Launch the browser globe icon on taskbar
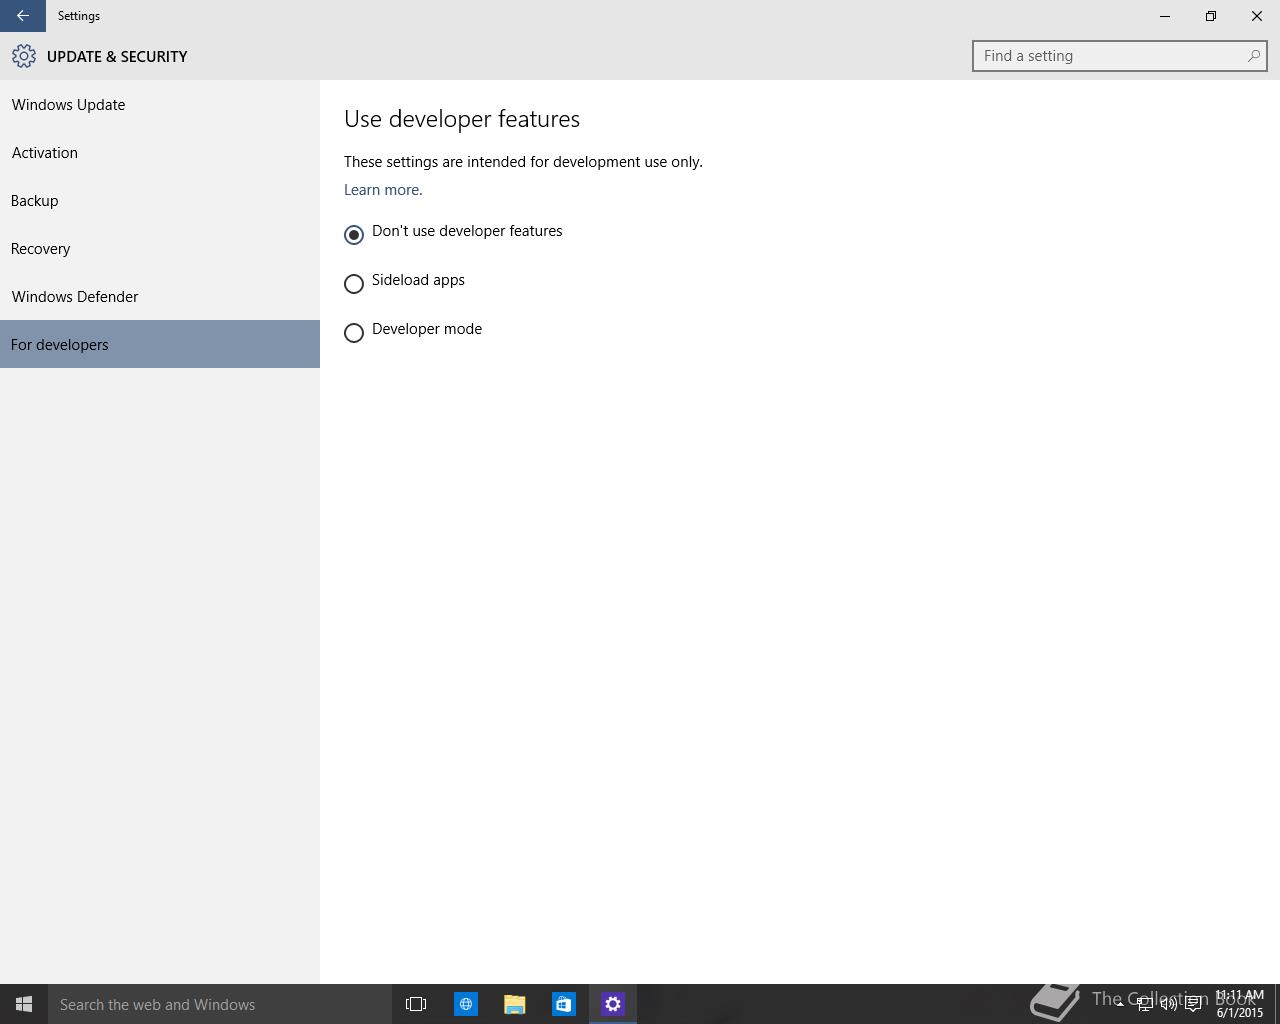 pyautogui.click(x=466, y=1004)
